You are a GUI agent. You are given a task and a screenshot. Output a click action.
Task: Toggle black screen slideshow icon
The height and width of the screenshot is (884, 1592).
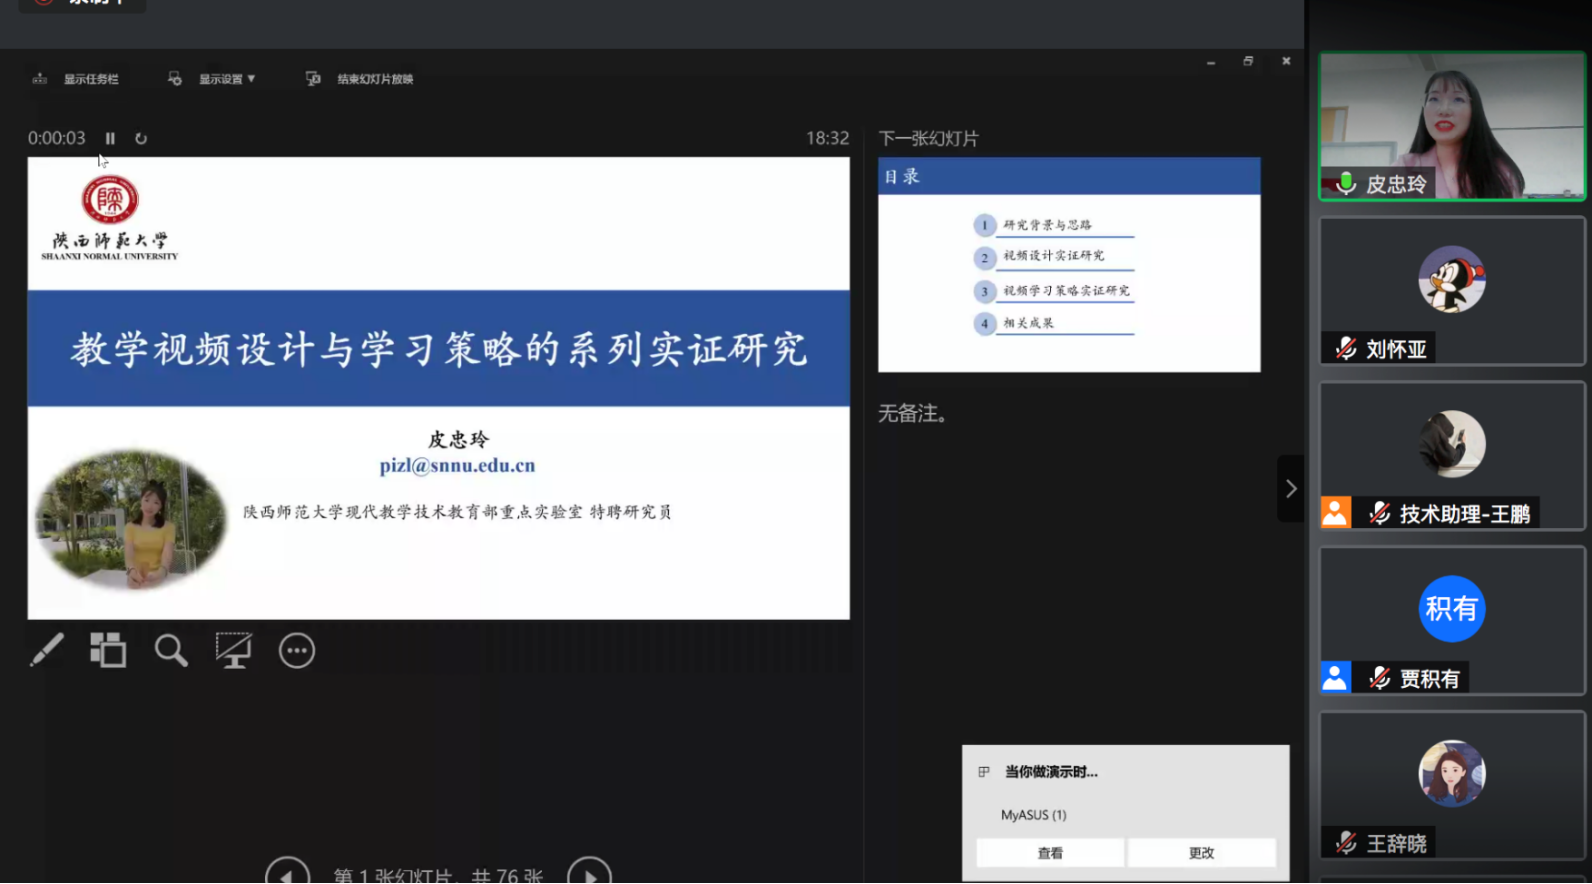pos(234,650)
